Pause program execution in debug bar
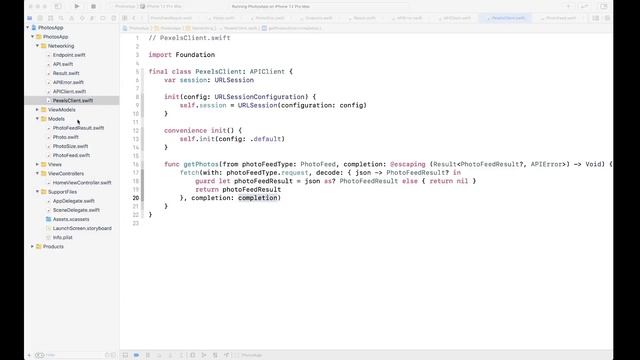This screenshot has width=640, height=360. point(148,355)
